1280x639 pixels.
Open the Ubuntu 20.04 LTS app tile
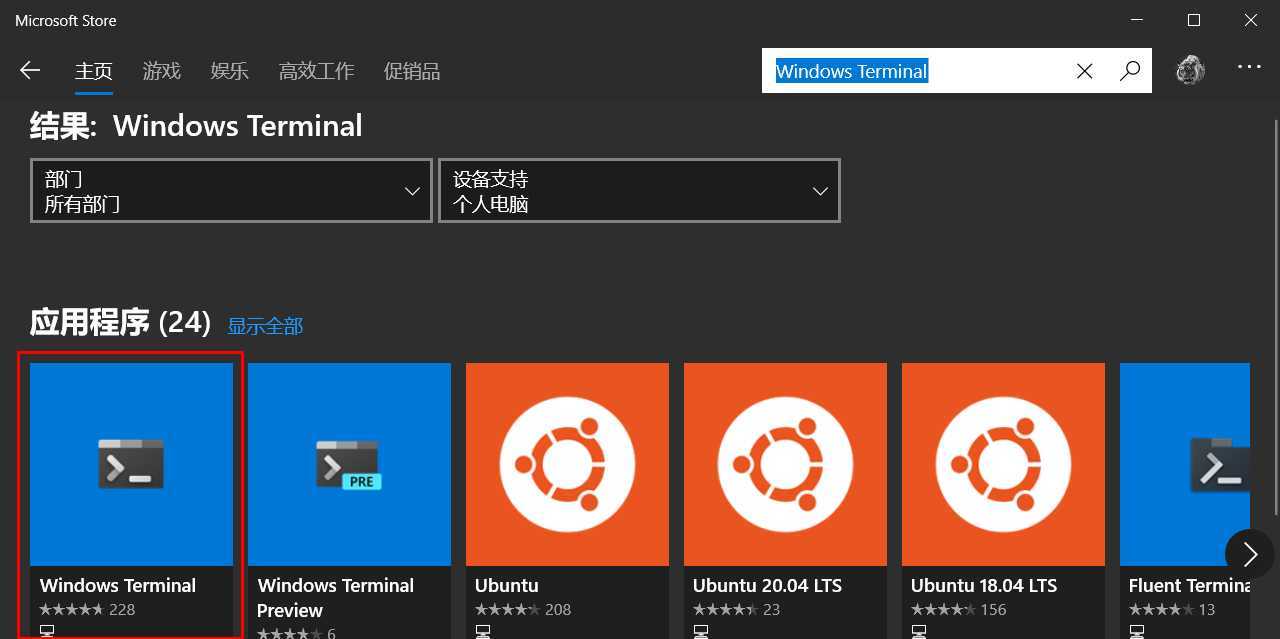(x=785, y=500)
